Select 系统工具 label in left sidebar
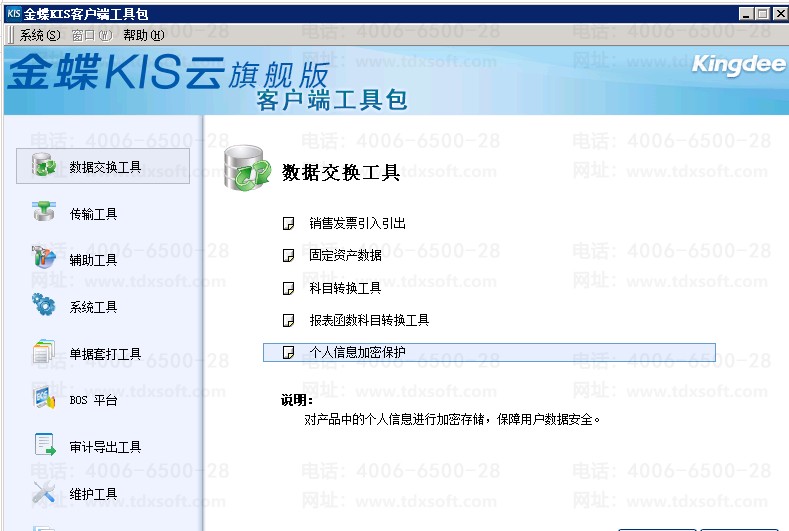789x531 pixels. (x=93, y=307)
